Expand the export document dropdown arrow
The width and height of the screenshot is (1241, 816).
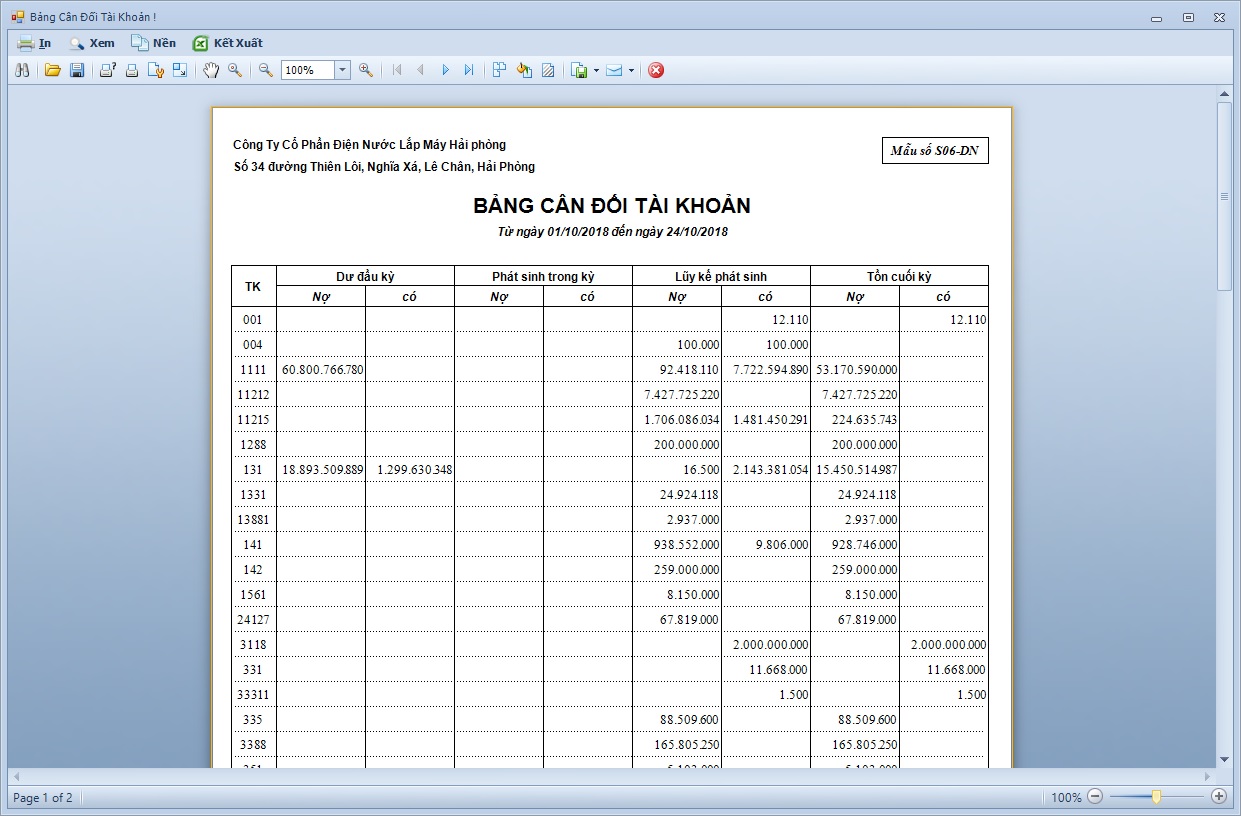click(x=596, y=70)
